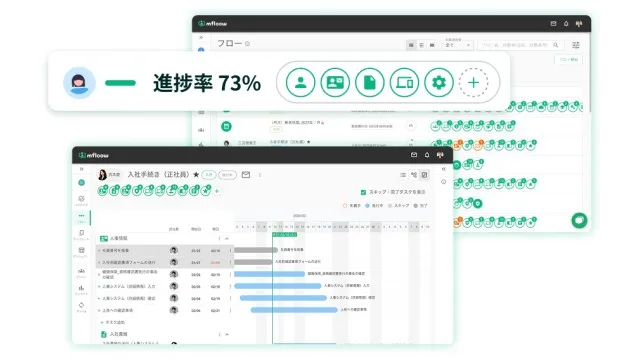
Task: Open the template item in the front sidebar
Action: [81, 235]
